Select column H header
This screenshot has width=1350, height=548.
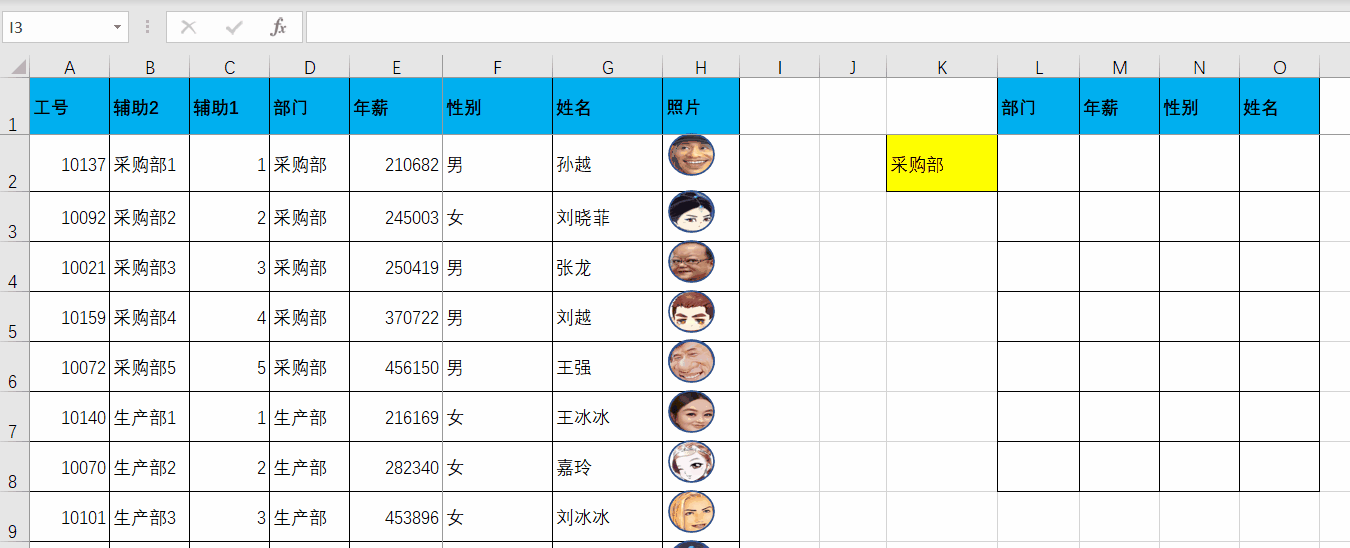pyautogui.click(x=701, y=67)
